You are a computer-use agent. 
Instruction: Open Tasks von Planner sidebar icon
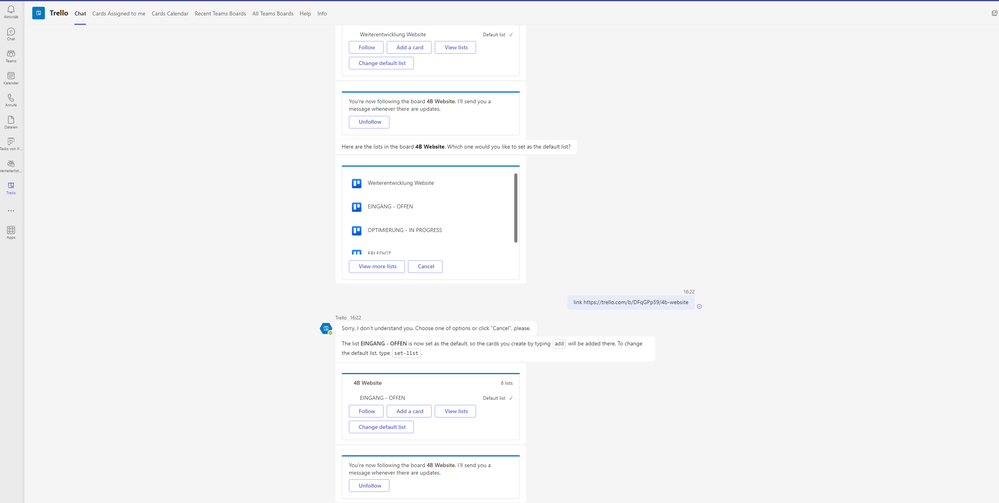click(x=11, y=143)
